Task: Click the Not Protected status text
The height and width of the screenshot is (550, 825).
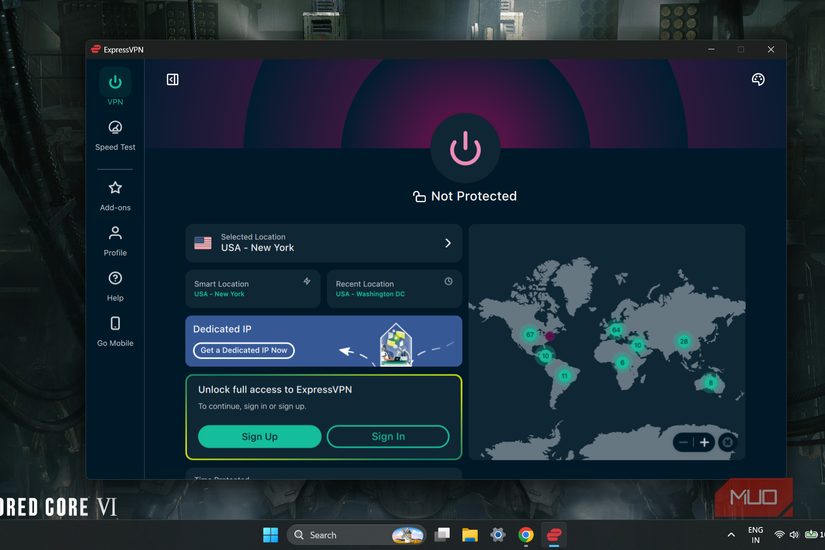Action: [474, 196]
